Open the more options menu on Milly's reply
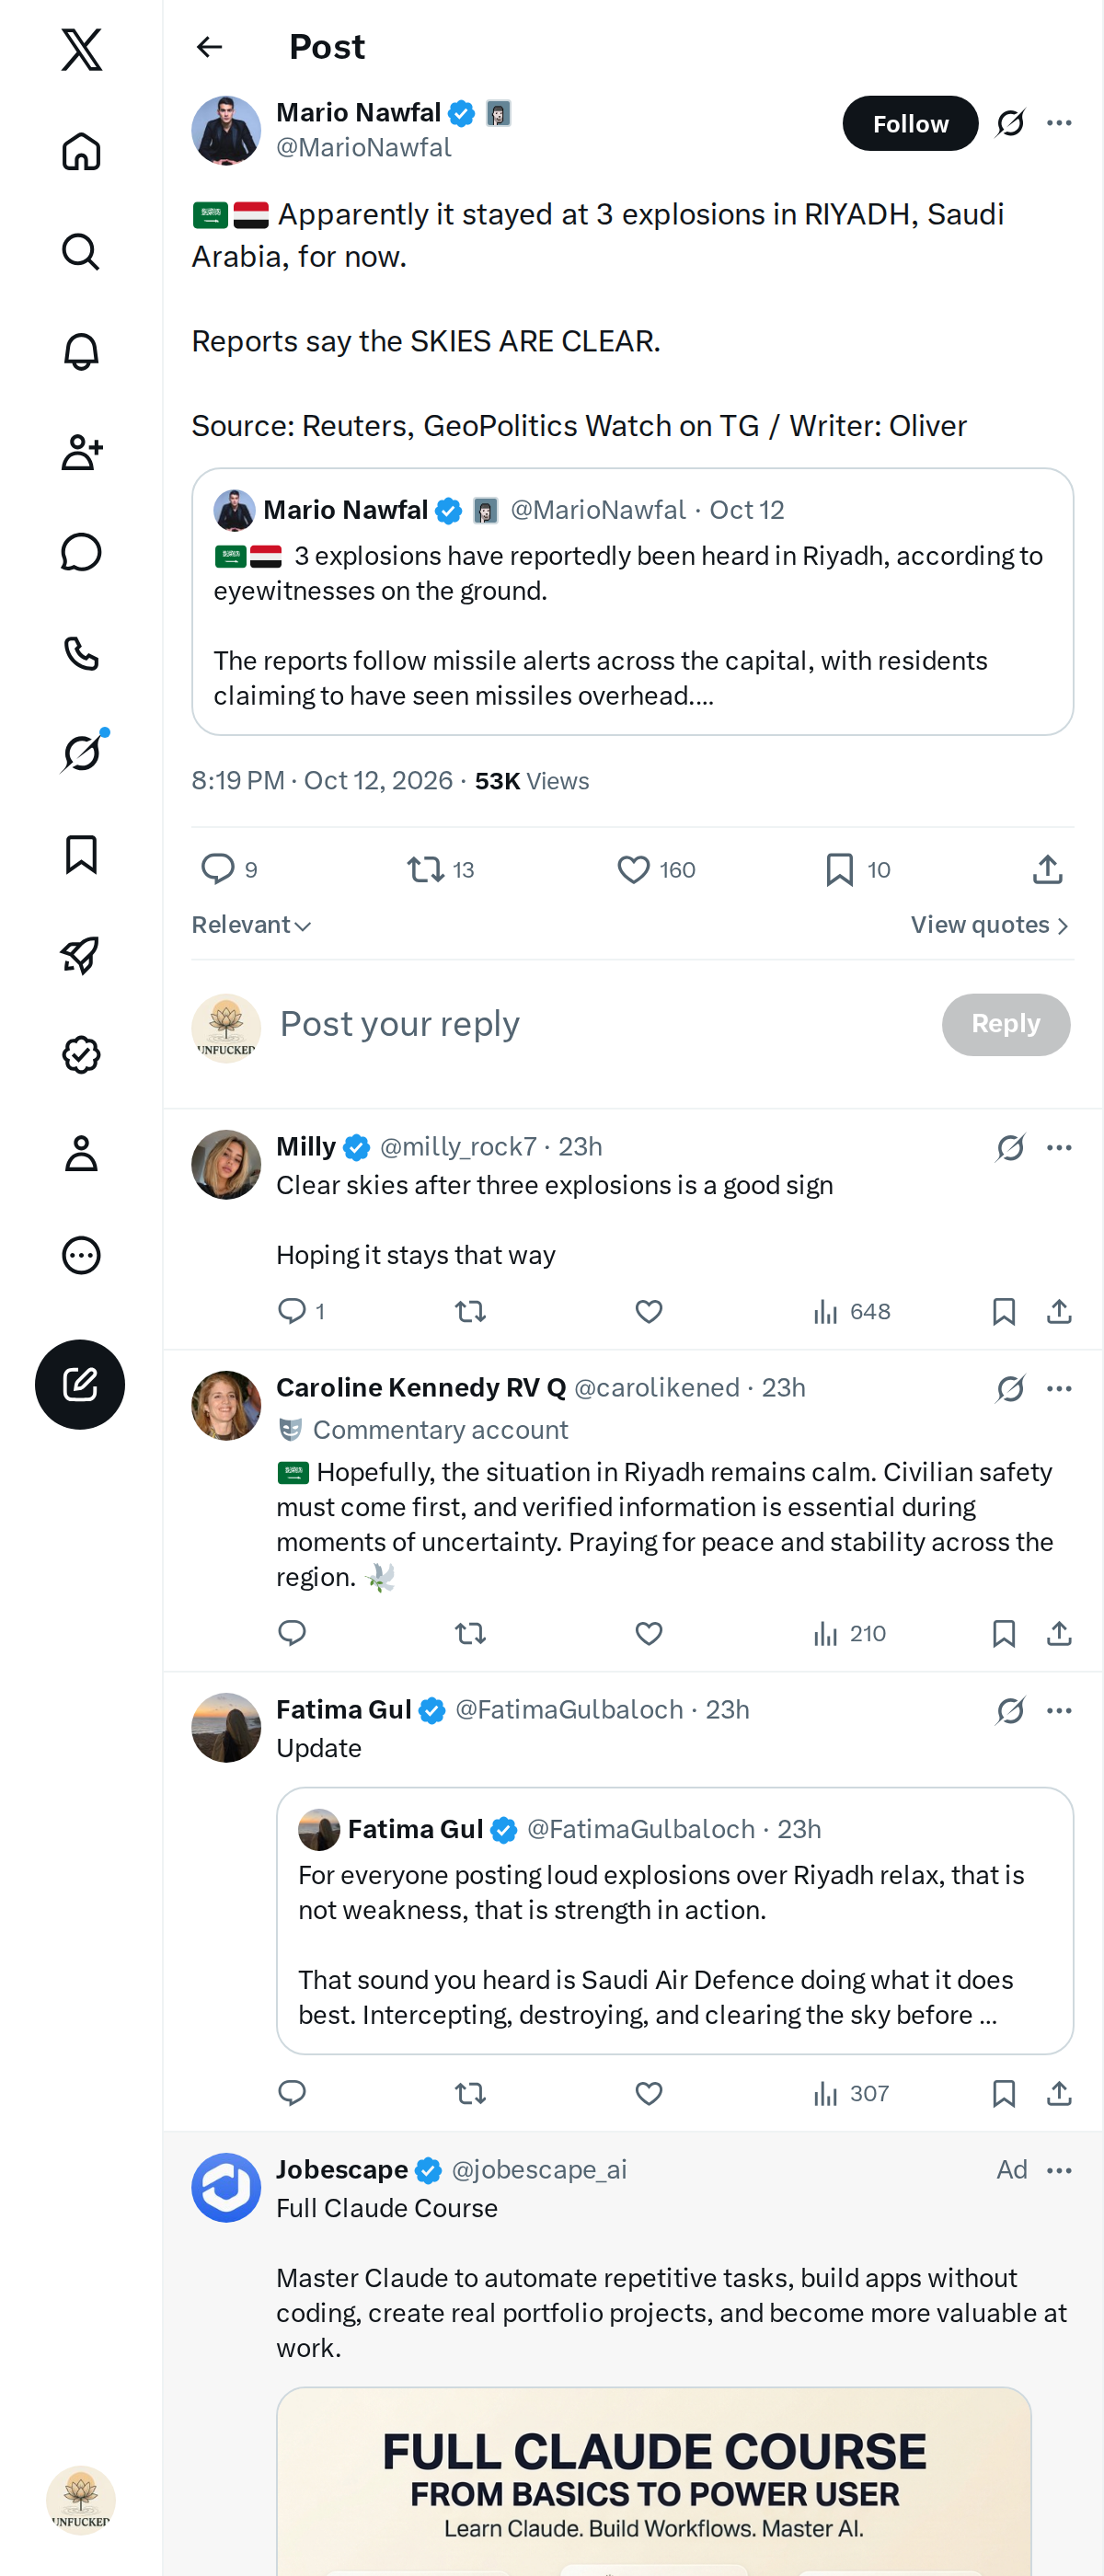1104x2576 pixels. point(1059,1147)
